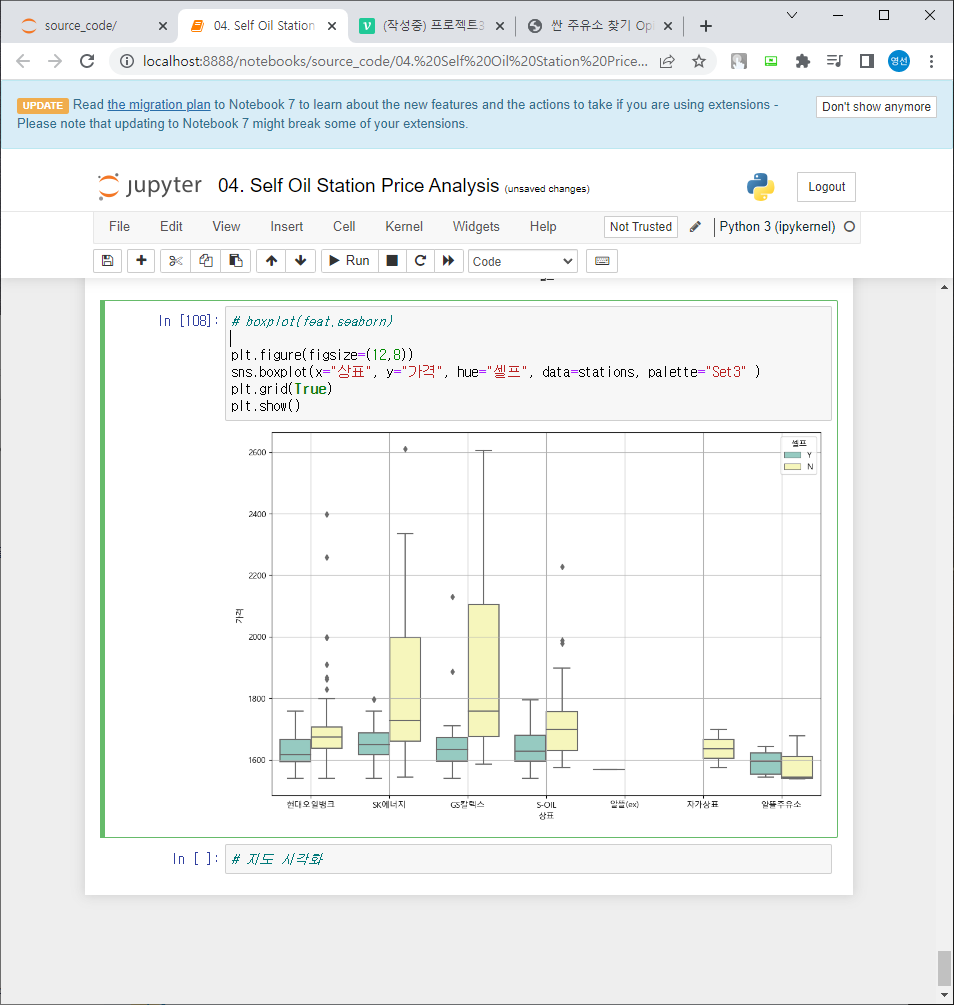This screenshot has width=954, height=1005.
Task: Click the kernel idle circle indicator
Action: tap(849, 227)
